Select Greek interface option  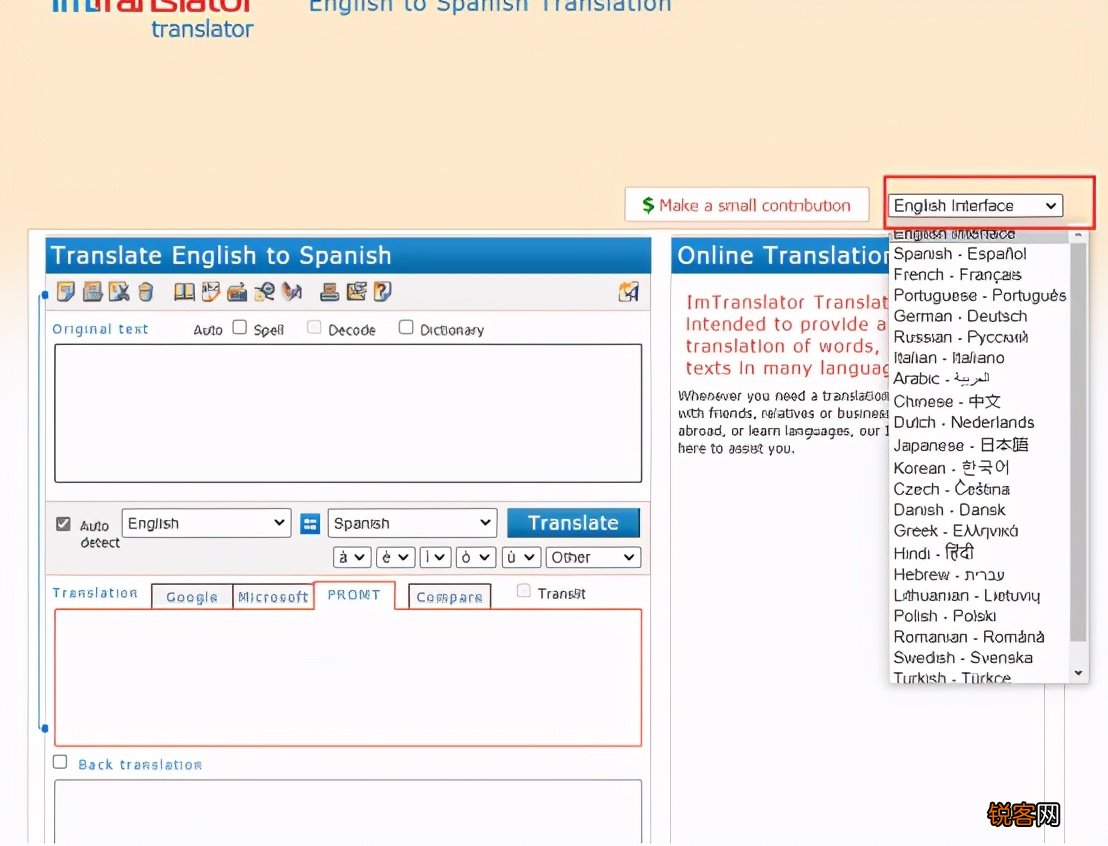point(979,530)
